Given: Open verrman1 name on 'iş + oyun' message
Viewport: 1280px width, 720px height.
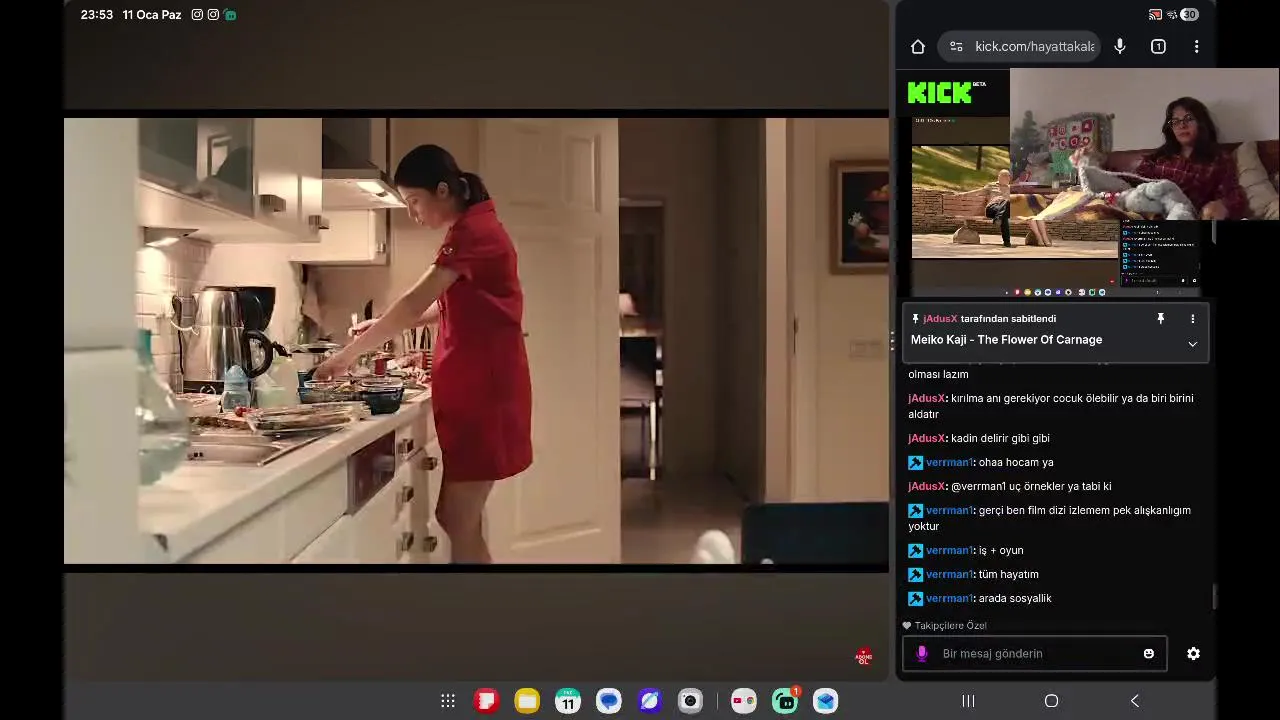Looking at the screenshot, I should point(949,550).
